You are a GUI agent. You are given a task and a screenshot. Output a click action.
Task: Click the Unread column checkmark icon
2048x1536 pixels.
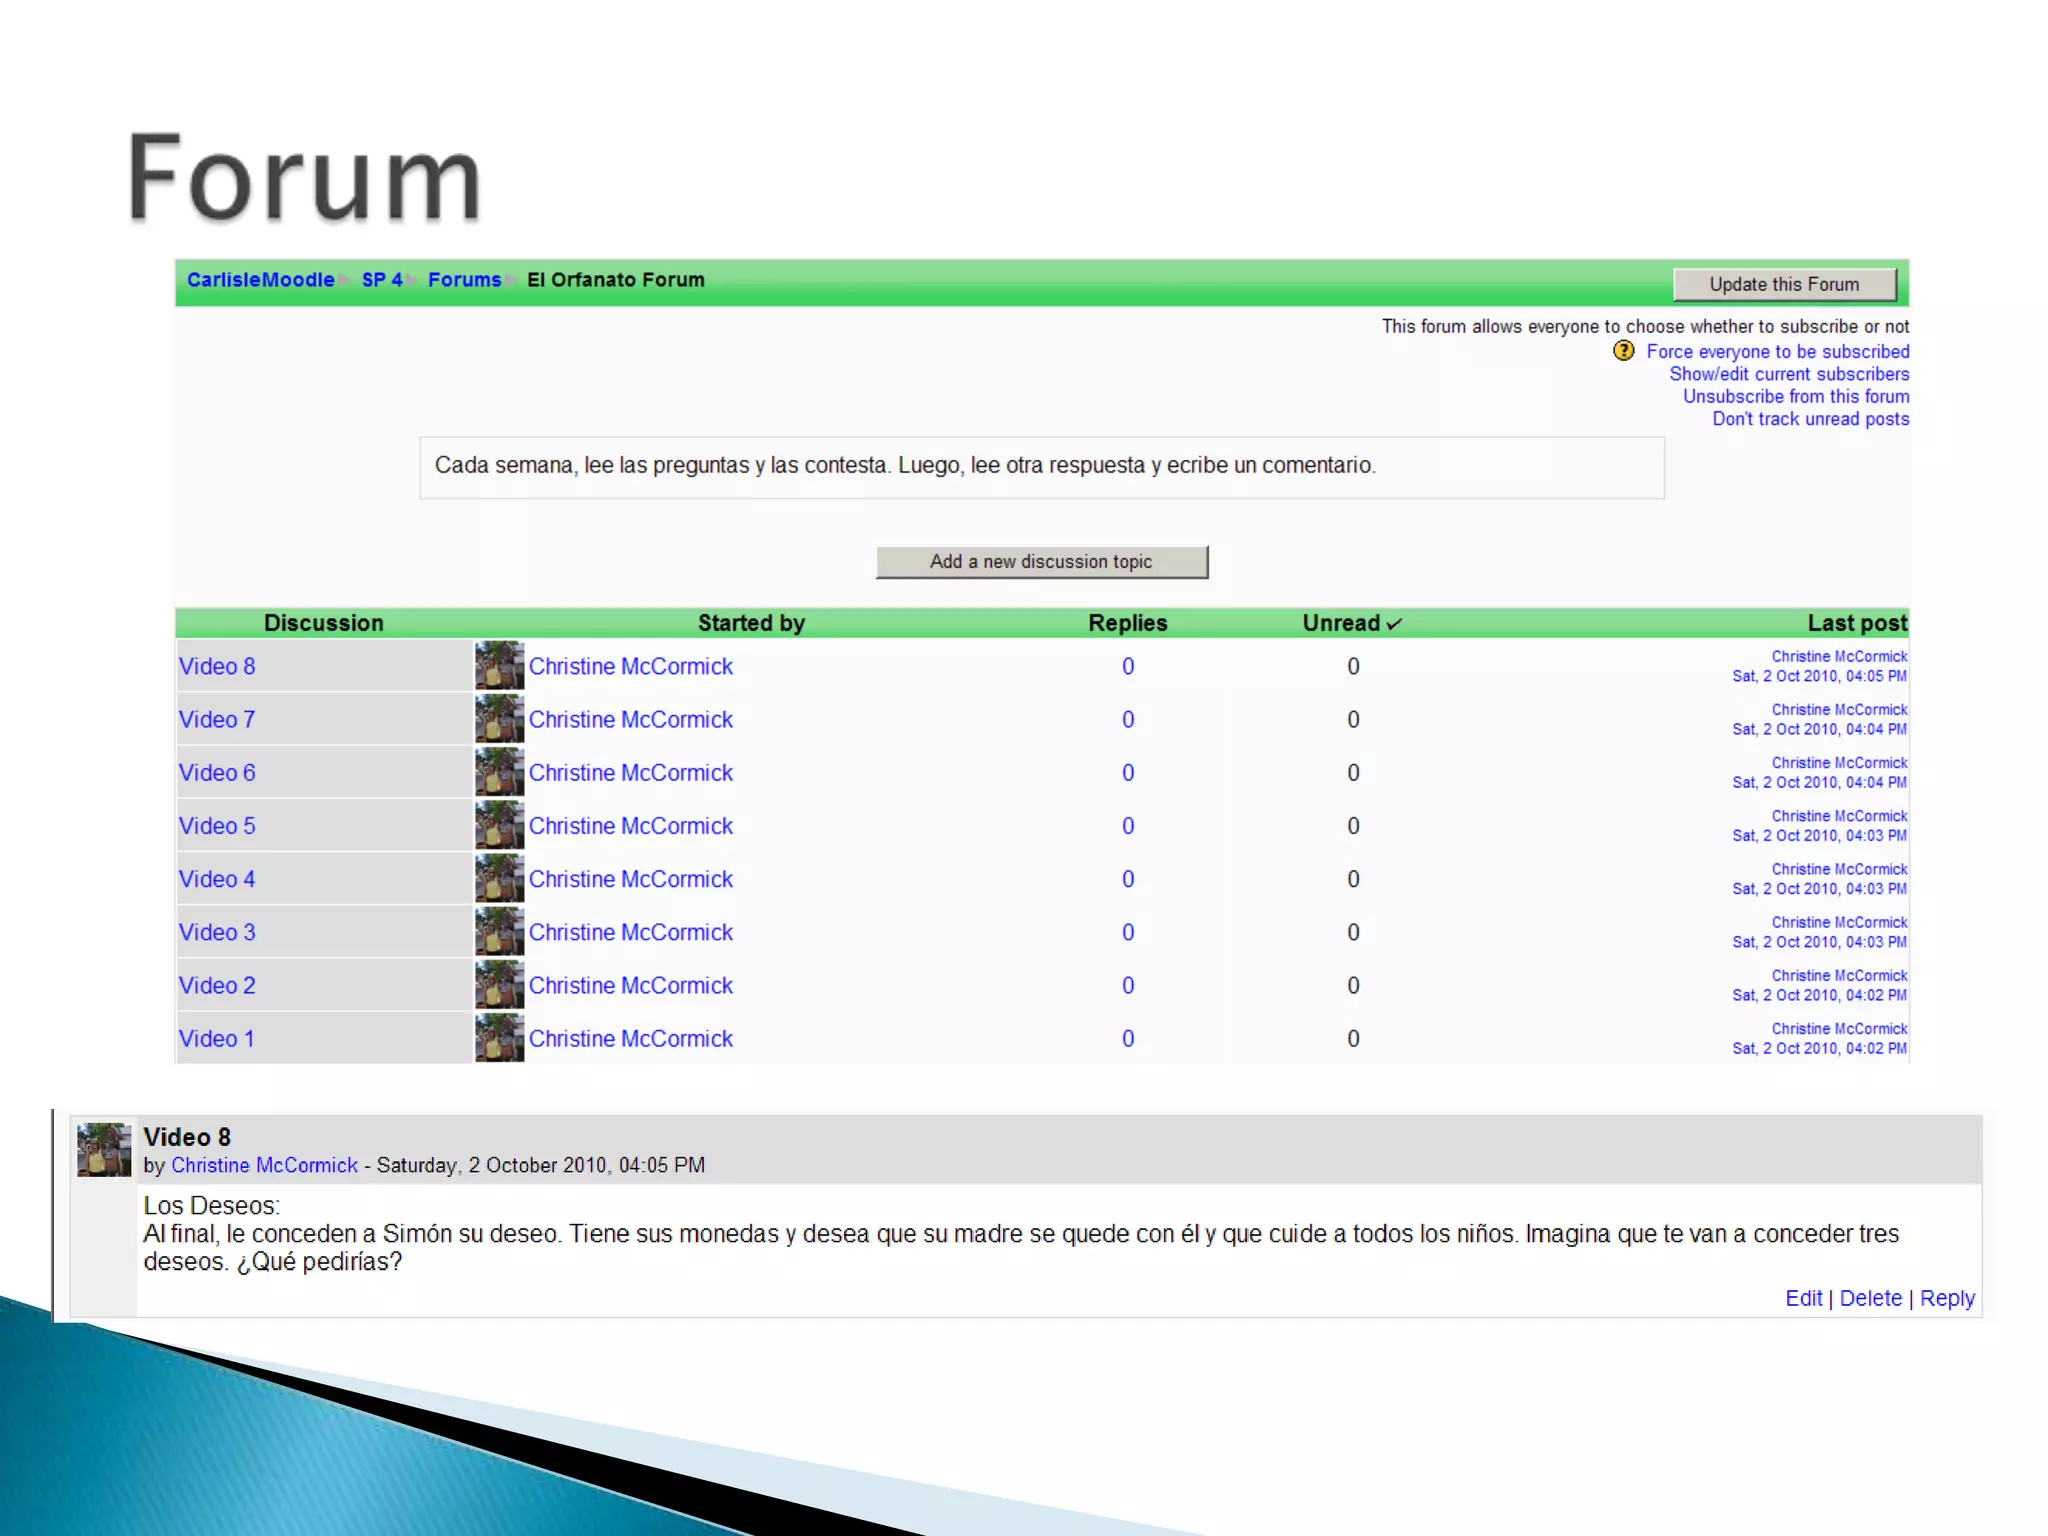coord(1394,624)
